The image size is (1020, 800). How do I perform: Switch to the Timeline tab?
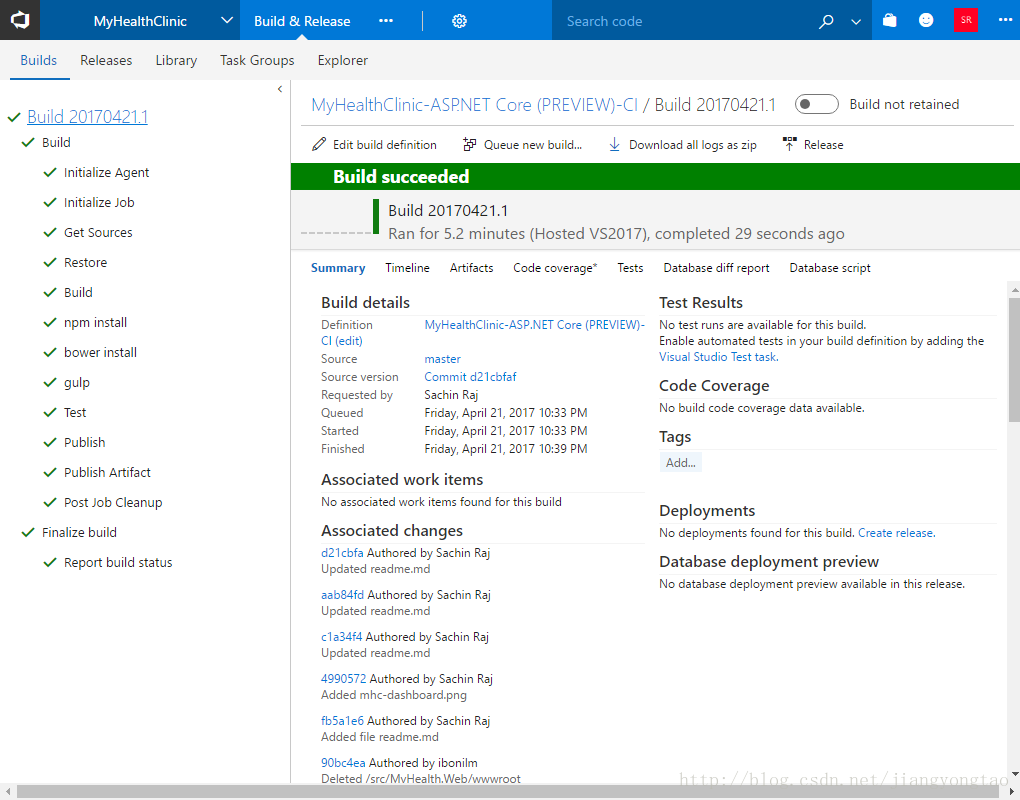pyautogui.click(x=407, y=267)
